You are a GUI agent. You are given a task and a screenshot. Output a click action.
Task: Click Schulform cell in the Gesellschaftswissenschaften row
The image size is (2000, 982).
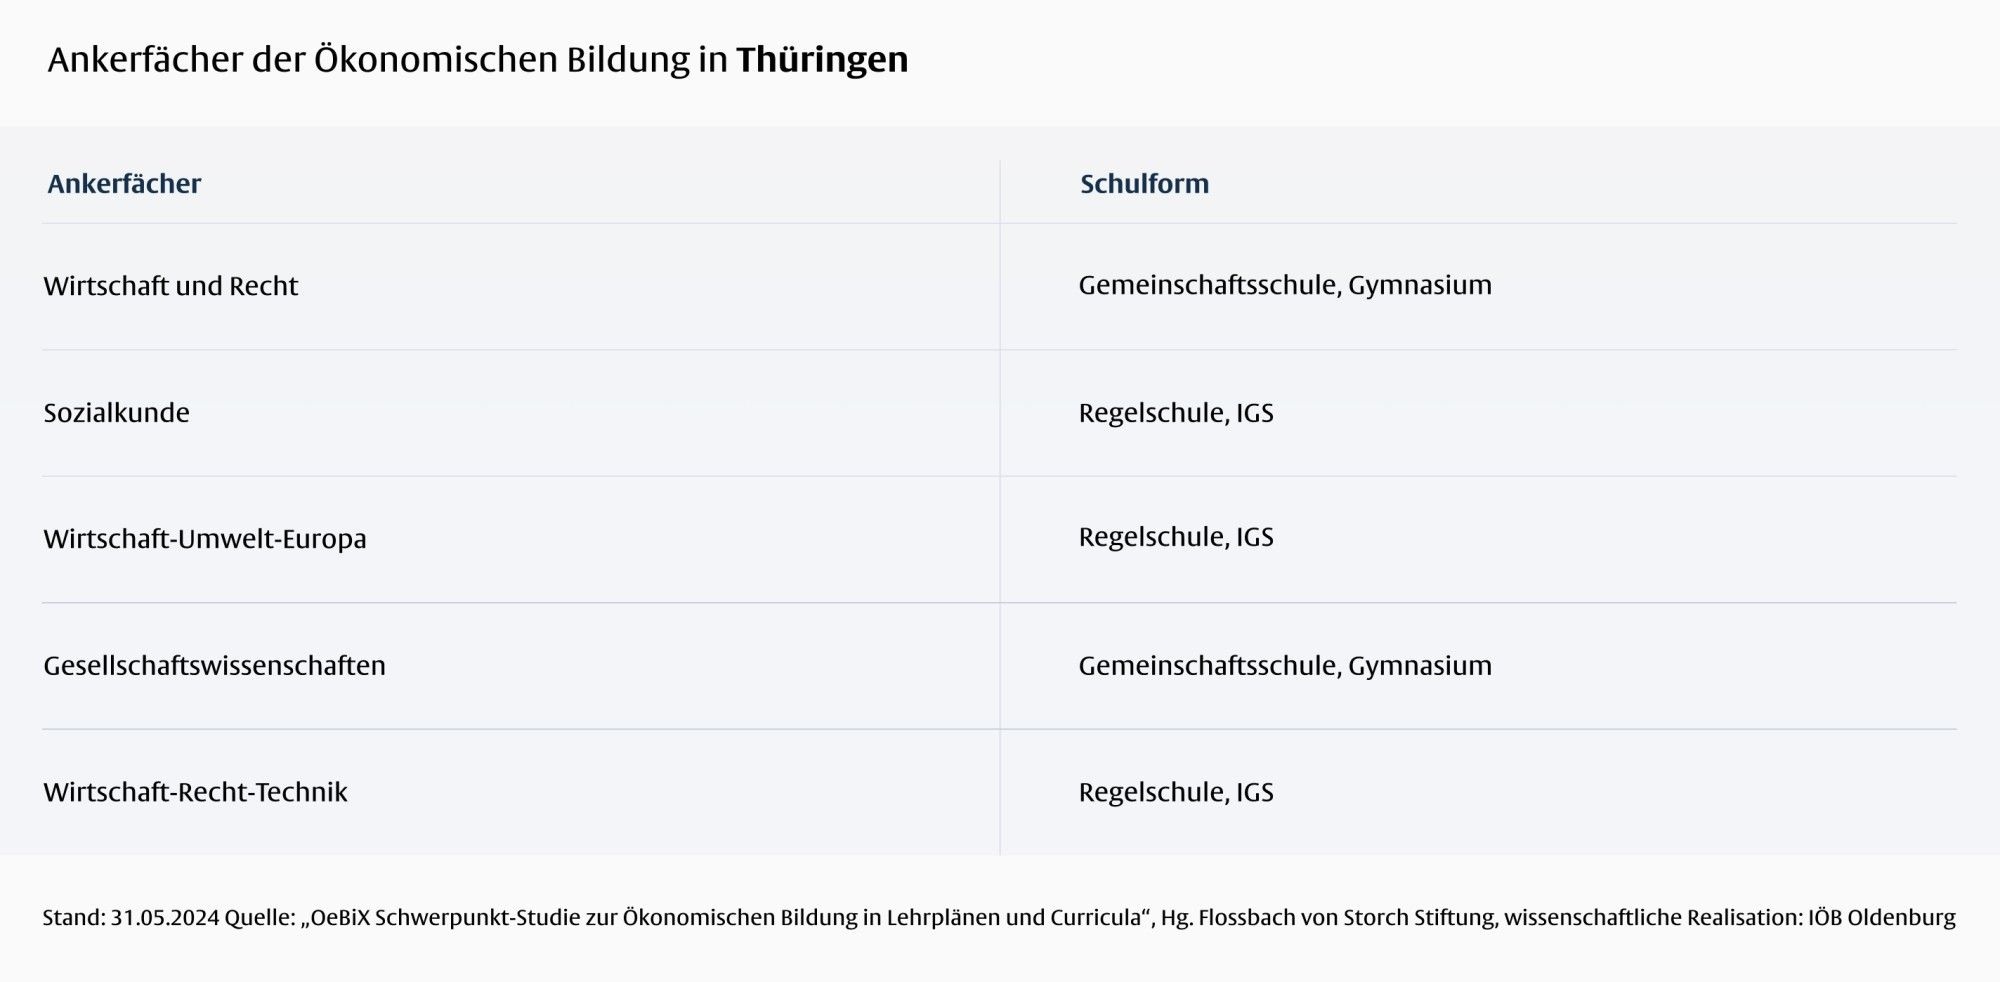click(x=1284, y=666)
